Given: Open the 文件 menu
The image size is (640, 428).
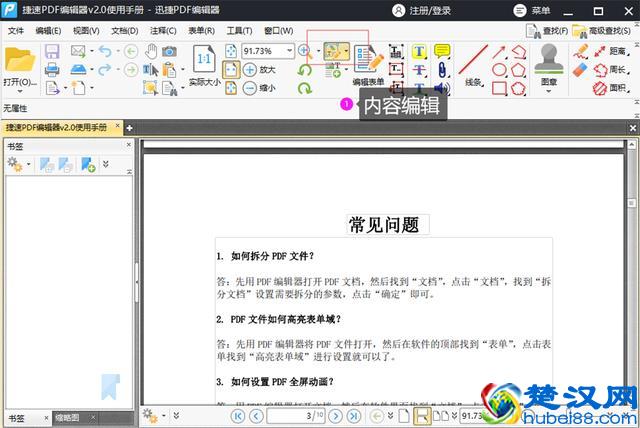Looking at the screenshot, I should (x=16, y=31).
